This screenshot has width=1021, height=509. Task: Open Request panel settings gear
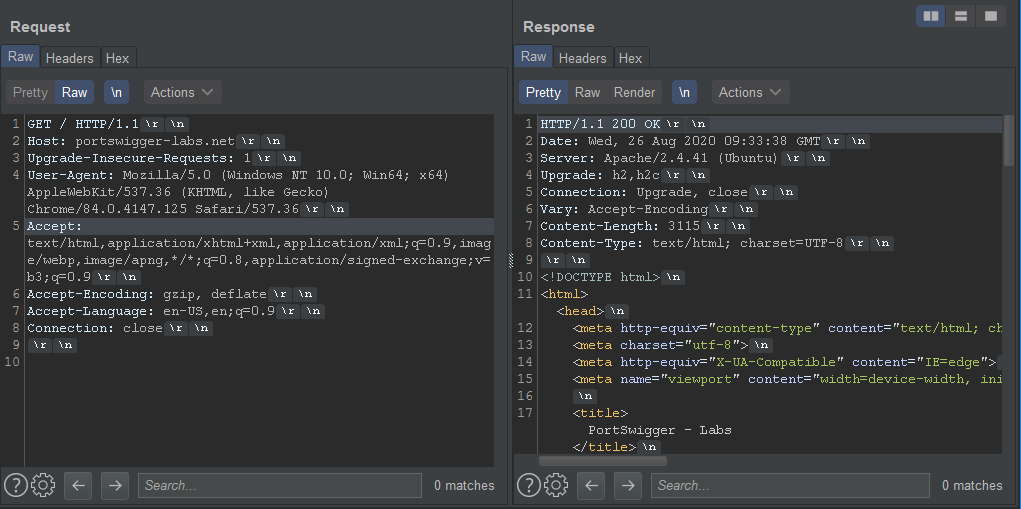pos(43,485)
